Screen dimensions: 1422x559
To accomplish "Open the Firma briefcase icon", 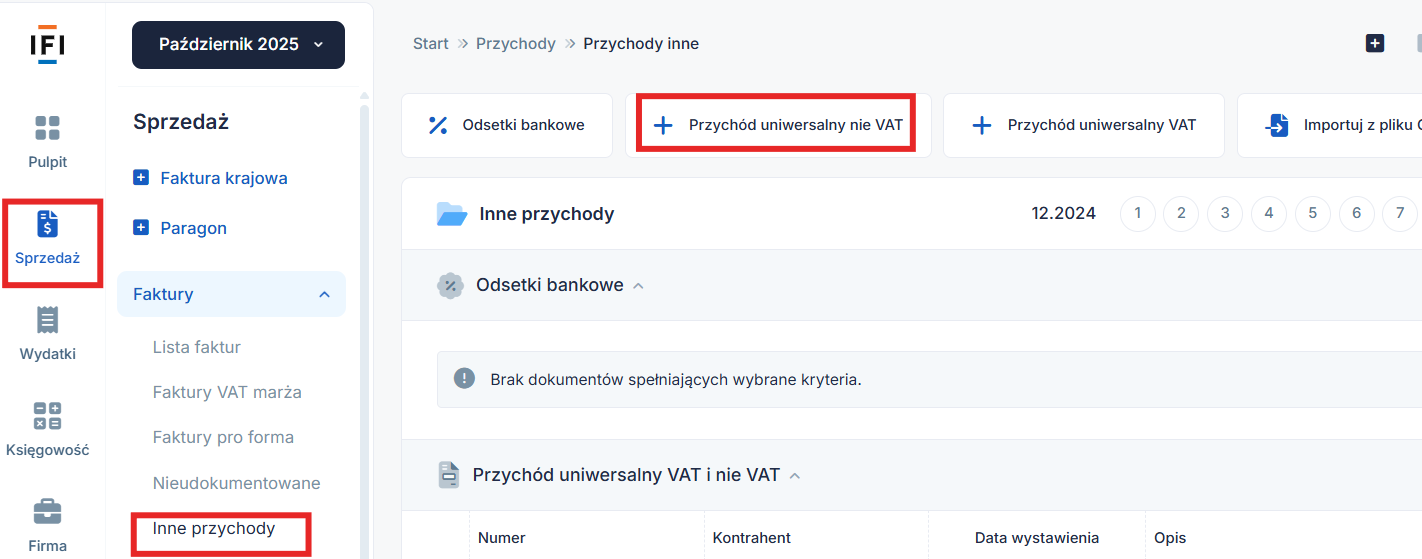I will point(47,512).
